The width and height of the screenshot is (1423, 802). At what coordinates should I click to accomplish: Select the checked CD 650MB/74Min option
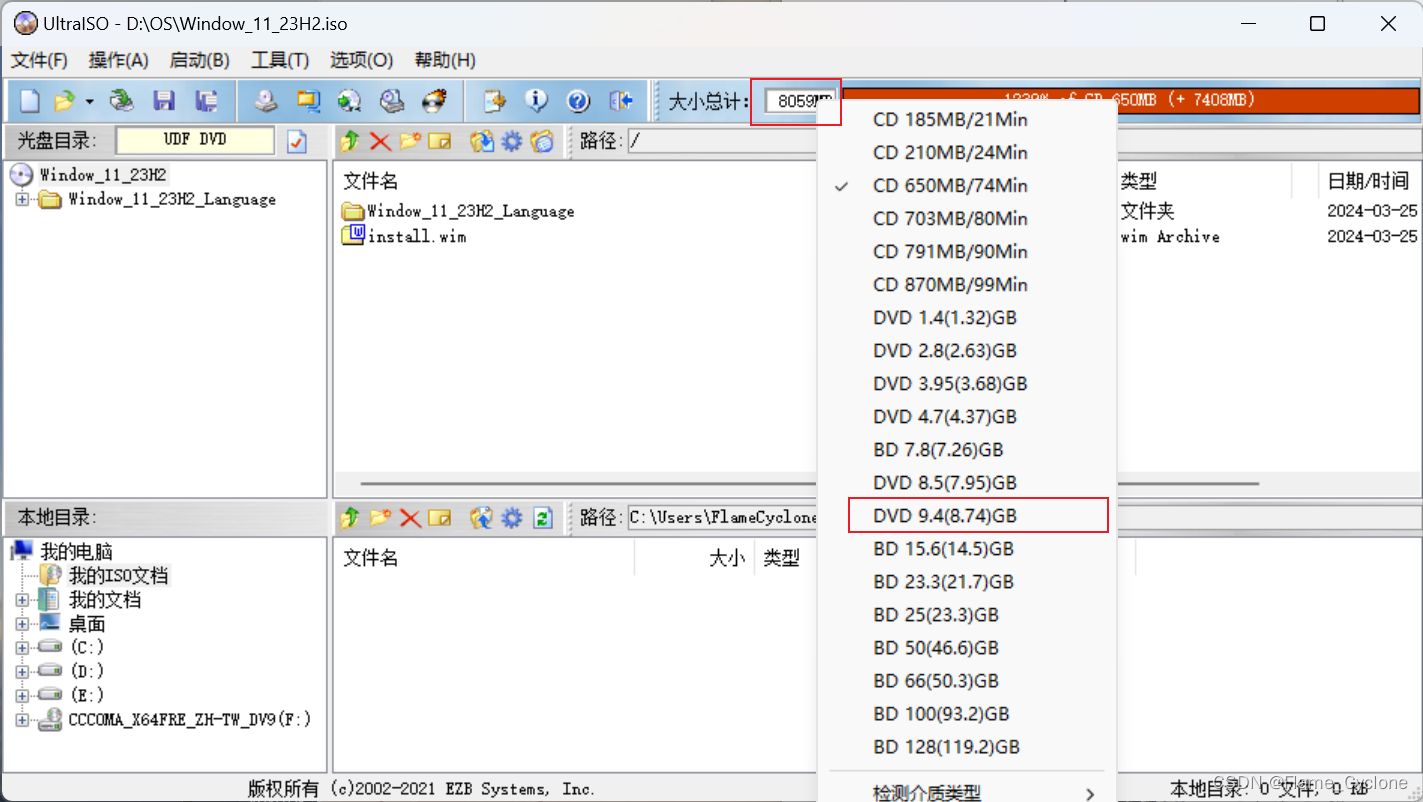point(967,185)
